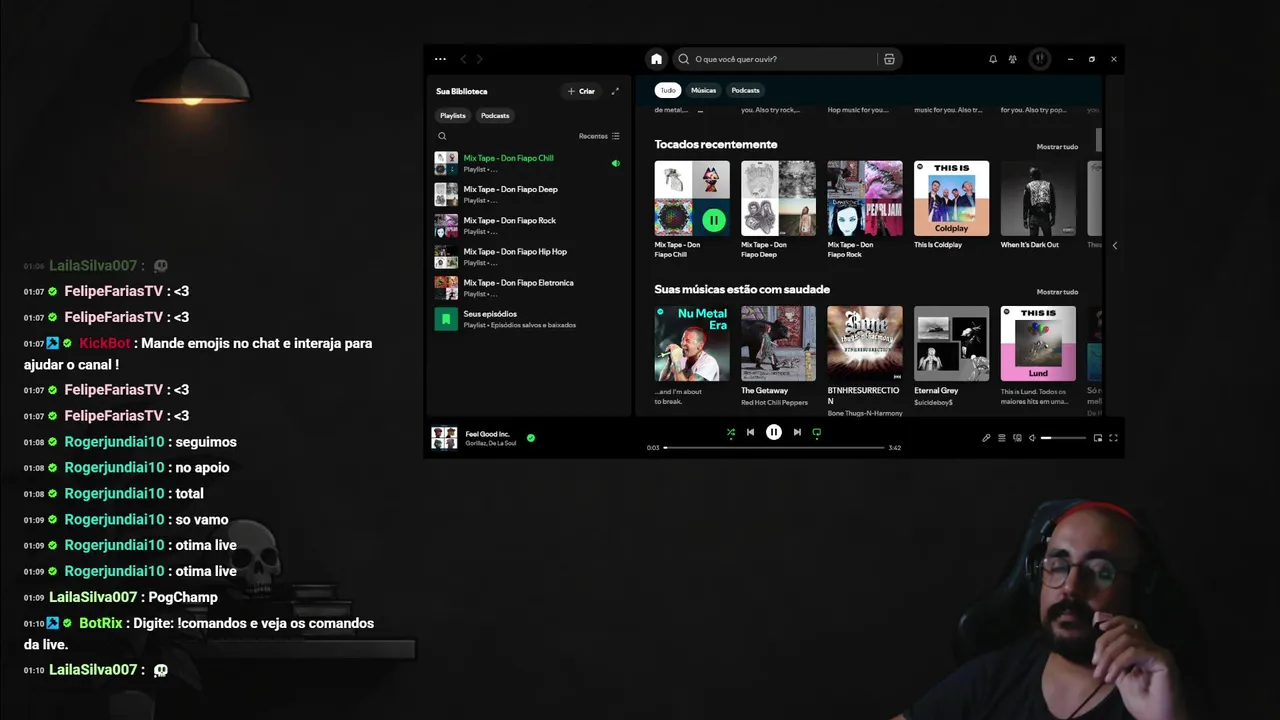Viewport: 1280px width, 720px height.
Task: Go forward with the right arrow
Action: (x=479, y=59)
